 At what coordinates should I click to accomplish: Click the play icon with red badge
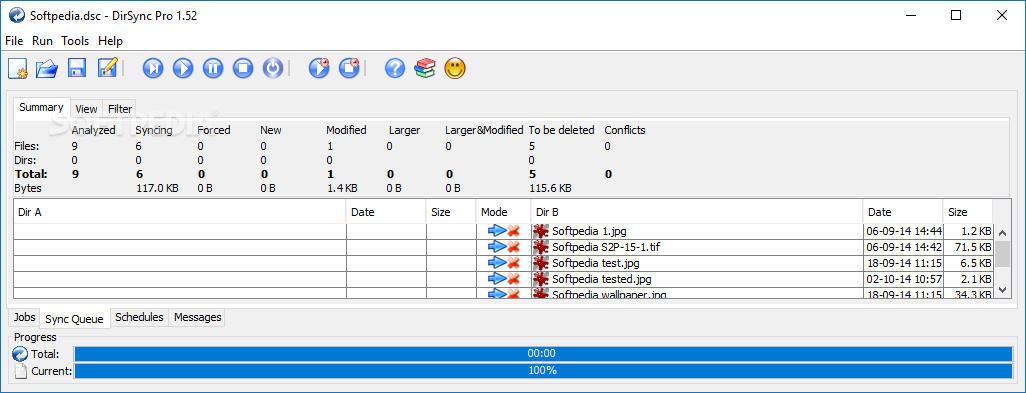pos(319,68)
